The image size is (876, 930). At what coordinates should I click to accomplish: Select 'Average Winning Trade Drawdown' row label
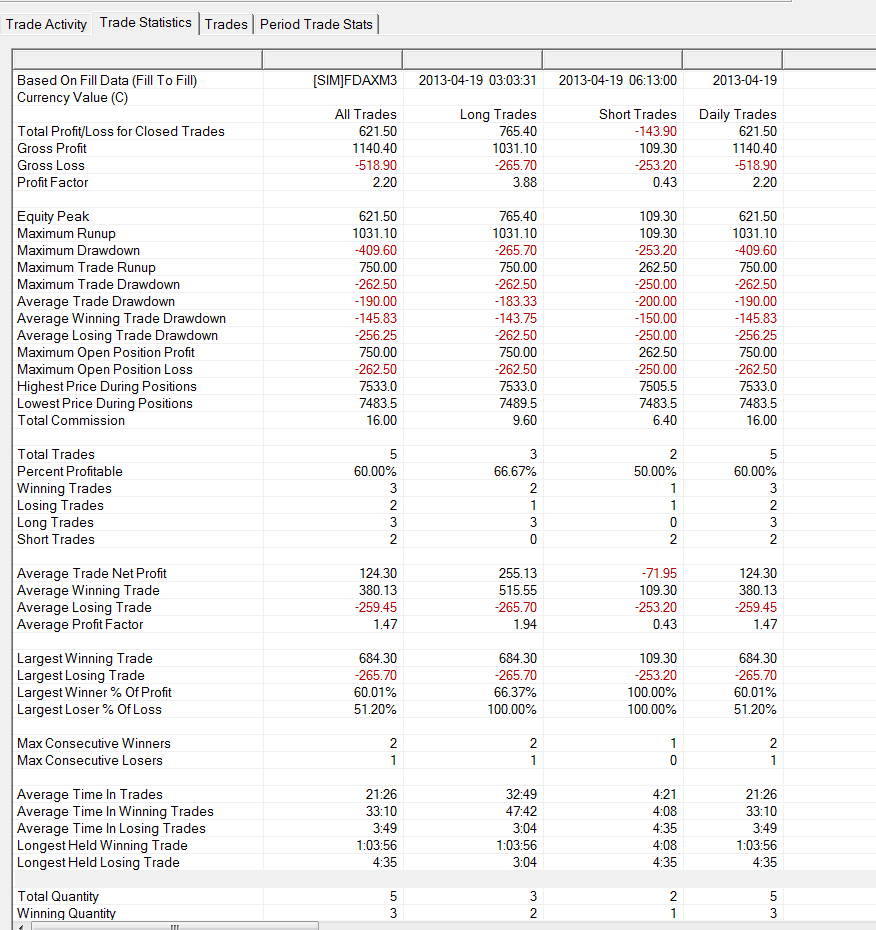pos(122,319)
